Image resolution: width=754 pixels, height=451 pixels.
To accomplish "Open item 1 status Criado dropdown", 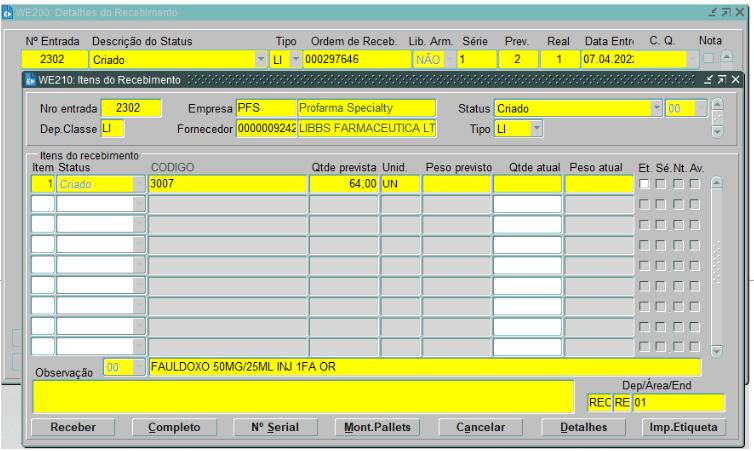I will 139,184.
